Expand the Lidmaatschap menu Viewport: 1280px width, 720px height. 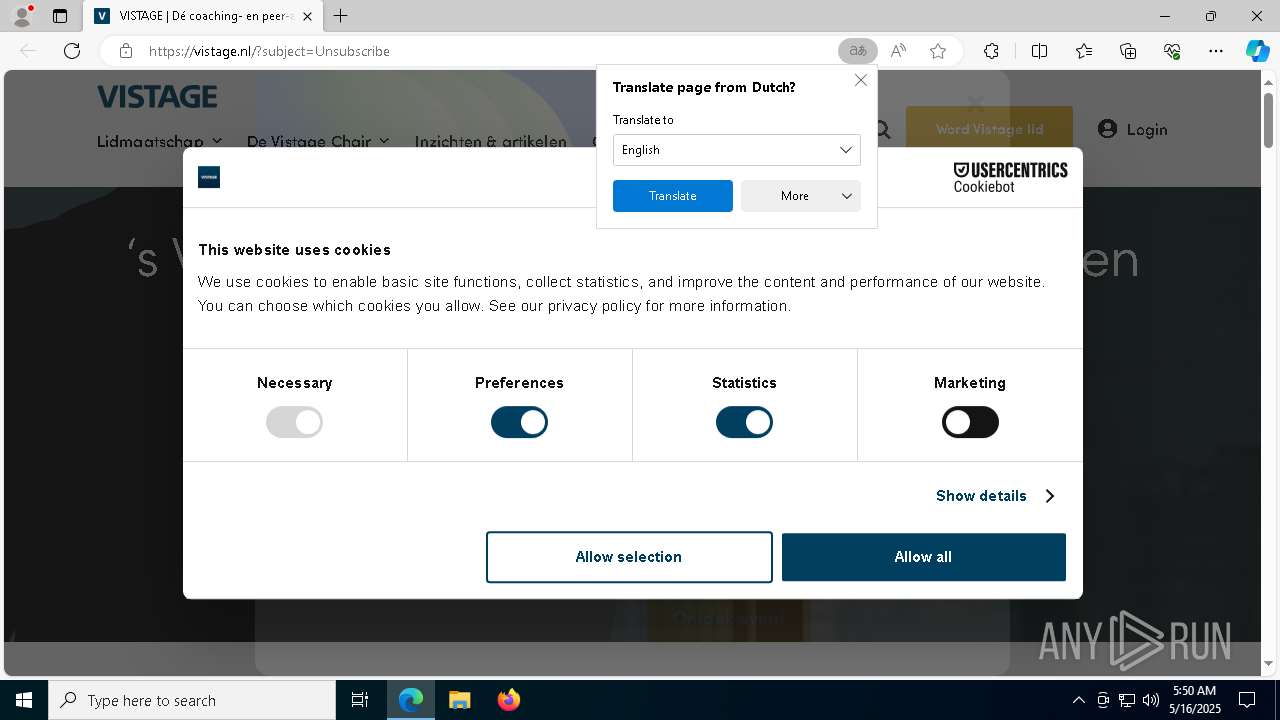160,141
